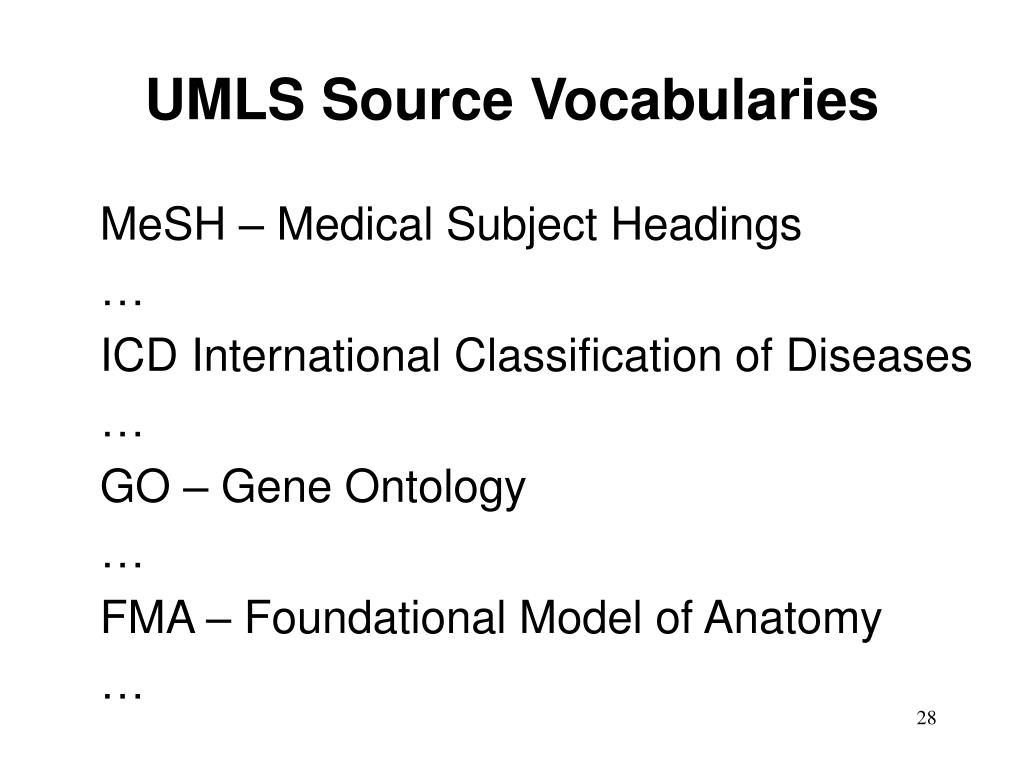Click the word MeSH
1024x768 pixels.
(163, 225)
